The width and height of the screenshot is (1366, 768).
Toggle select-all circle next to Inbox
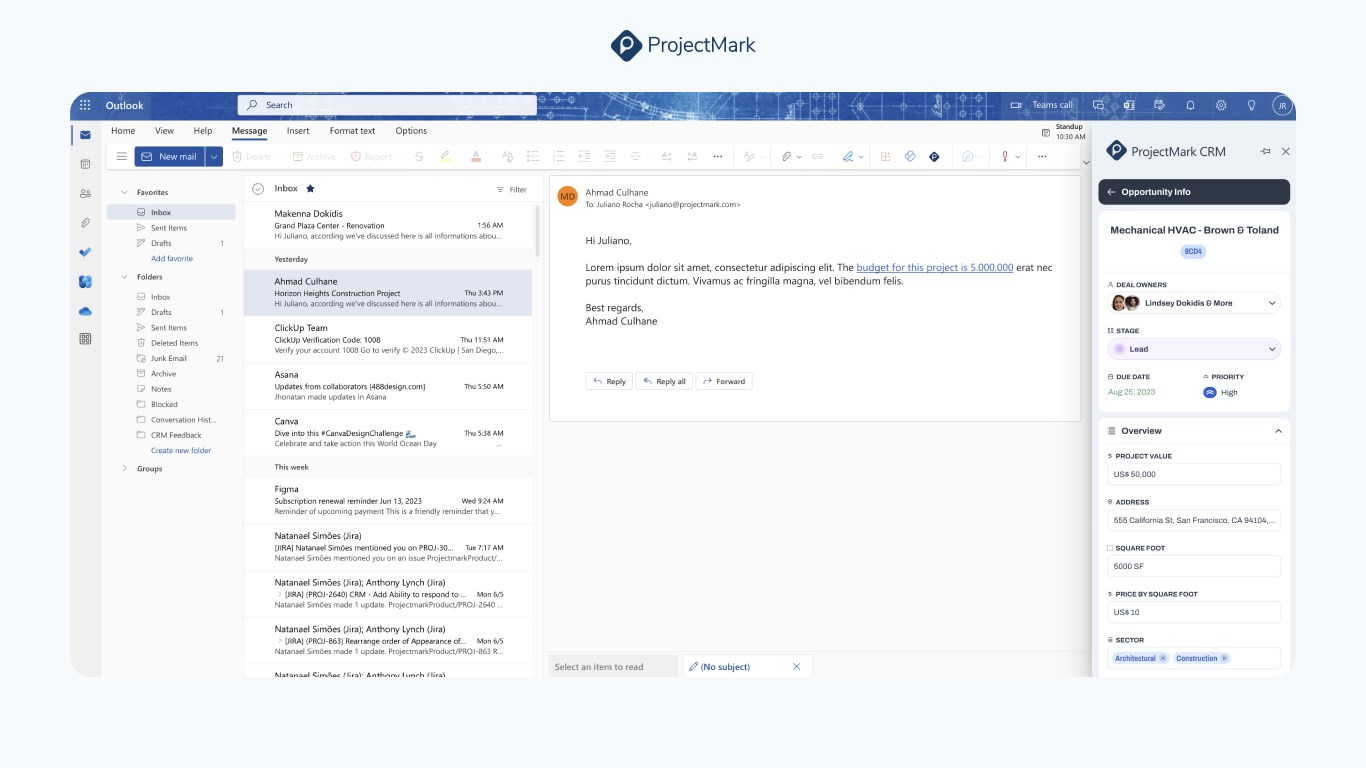257,188
